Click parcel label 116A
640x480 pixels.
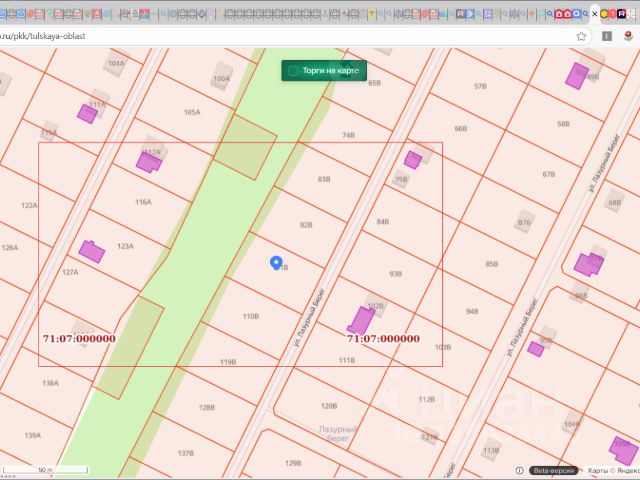tap(143, 202)
